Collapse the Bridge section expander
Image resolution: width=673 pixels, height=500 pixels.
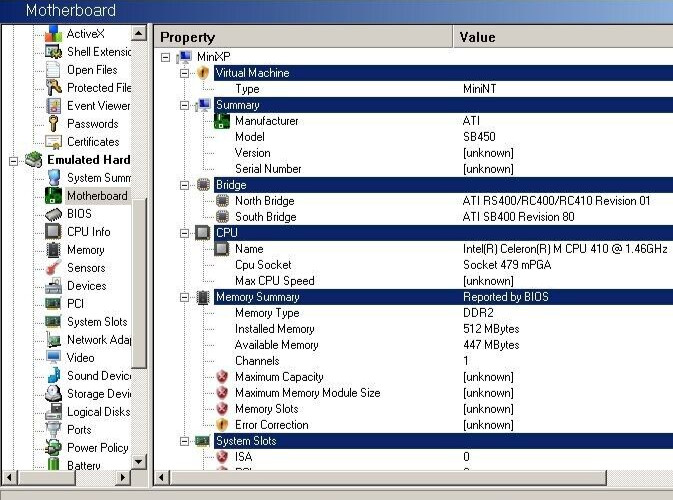pos(184,185)
